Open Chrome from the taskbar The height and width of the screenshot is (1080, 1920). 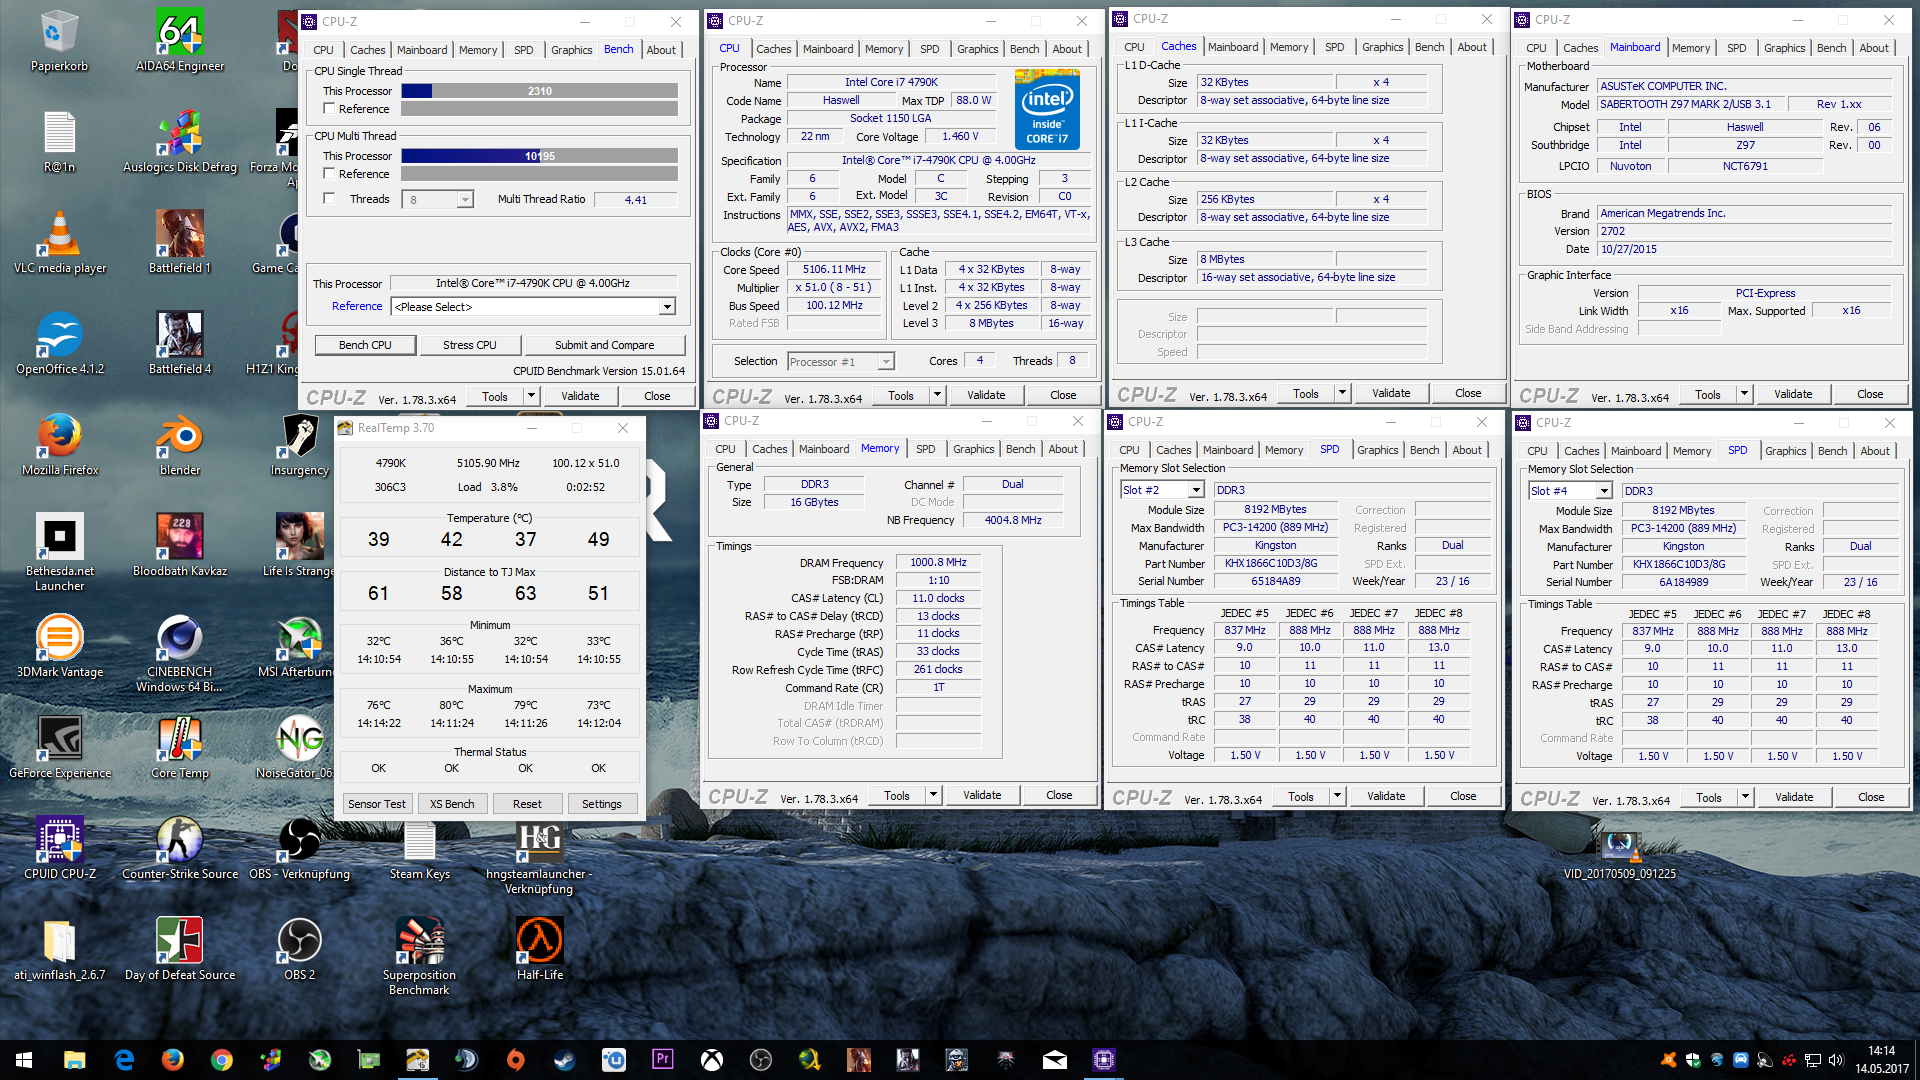222,1060
